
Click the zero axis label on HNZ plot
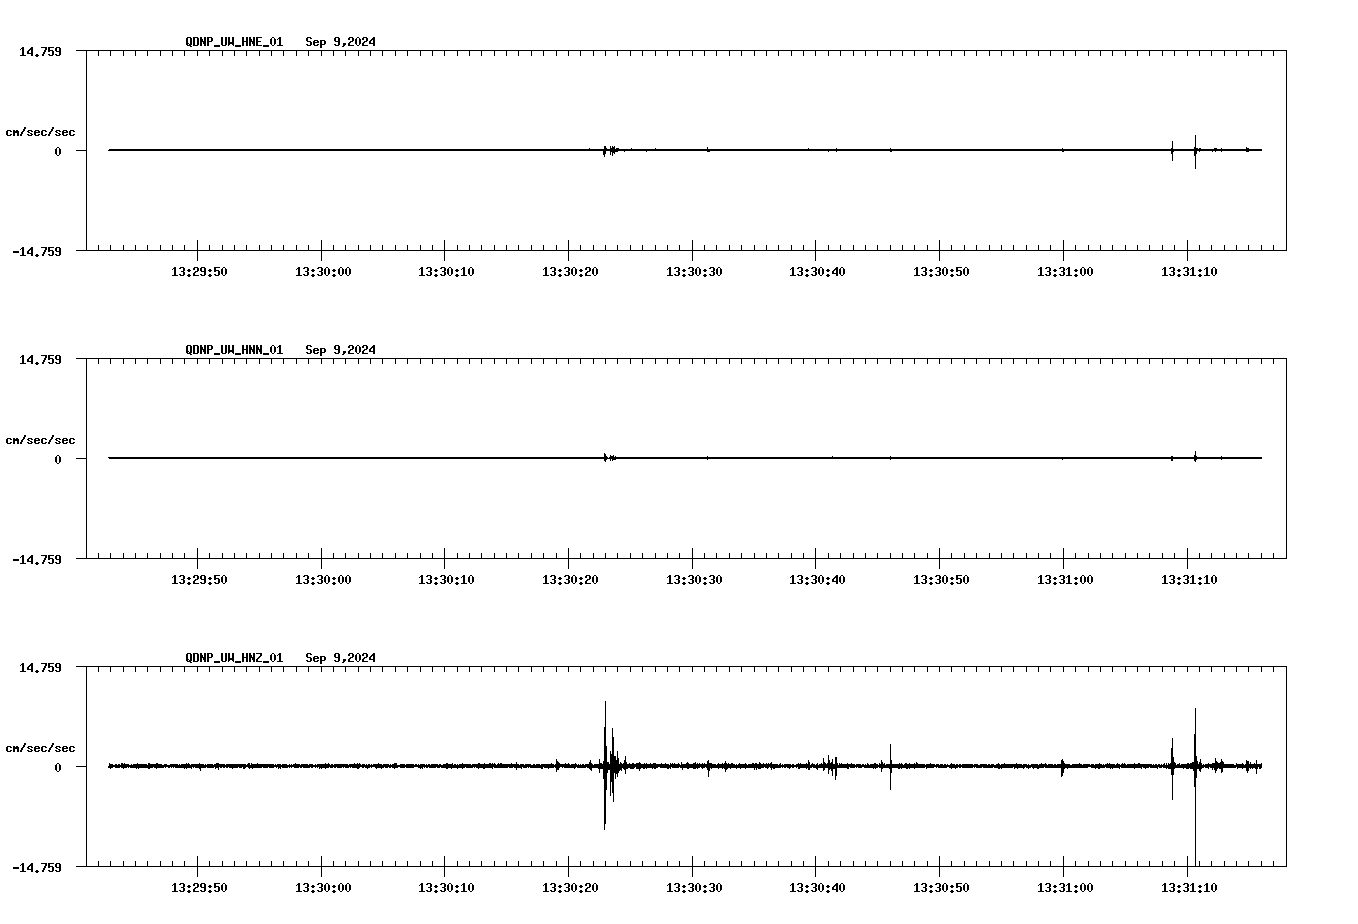[58, 768]
